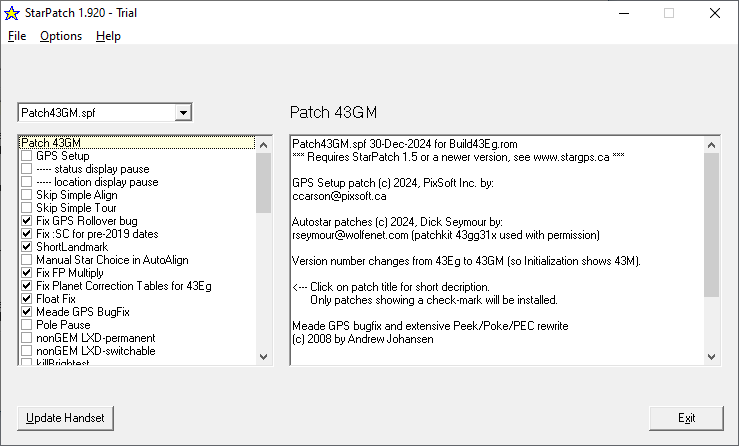The height and width of the screenshot is (446, 739).
Task: Select the 'Skip Simple Align' label
Action: point(77,195)
